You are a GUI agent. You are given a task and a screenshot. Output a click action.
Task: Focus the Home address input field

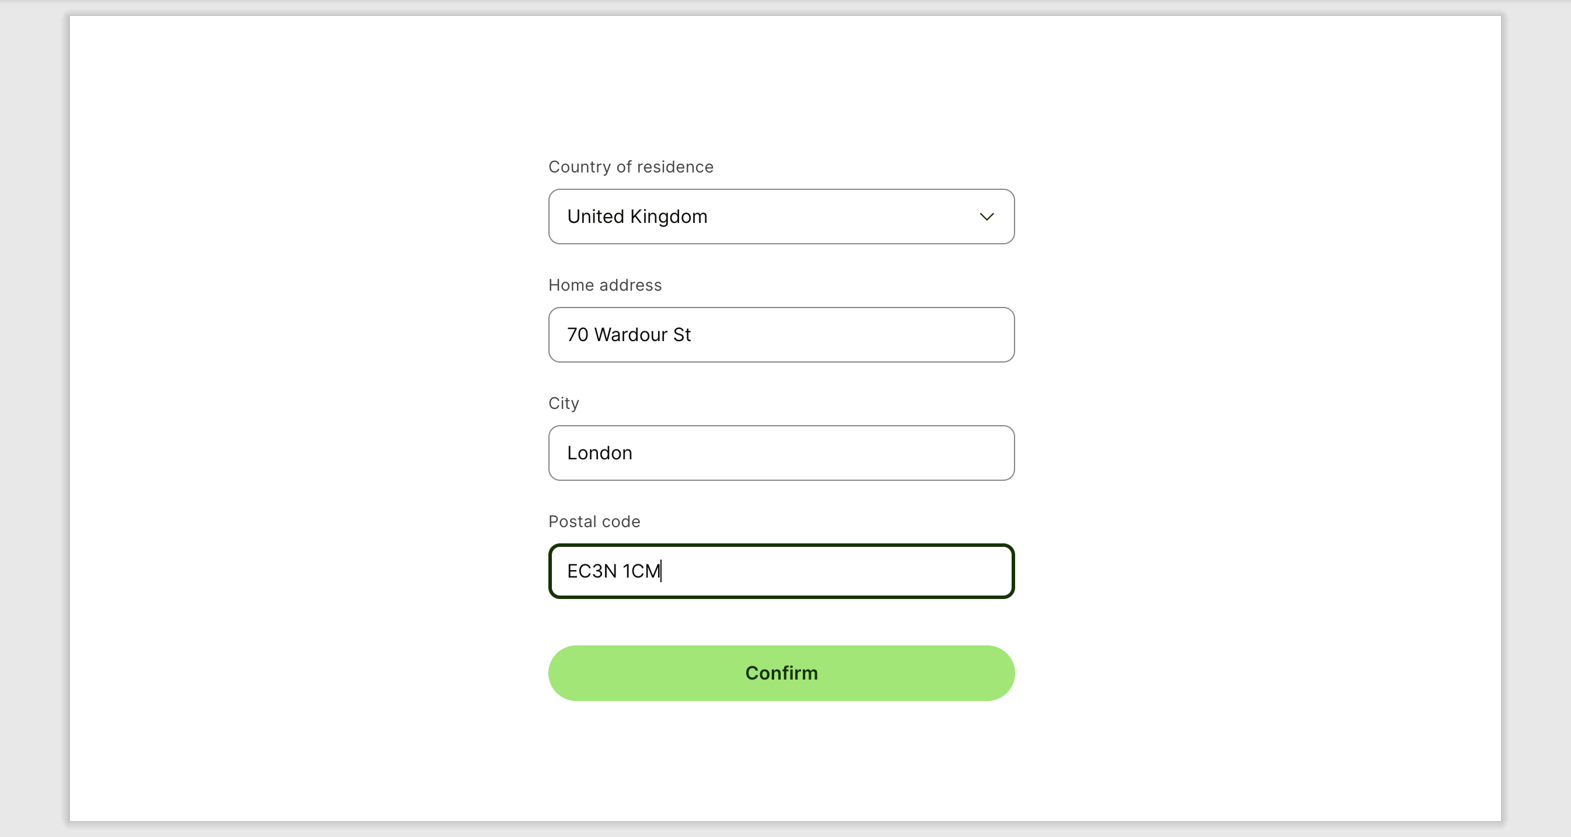[780, 335]
